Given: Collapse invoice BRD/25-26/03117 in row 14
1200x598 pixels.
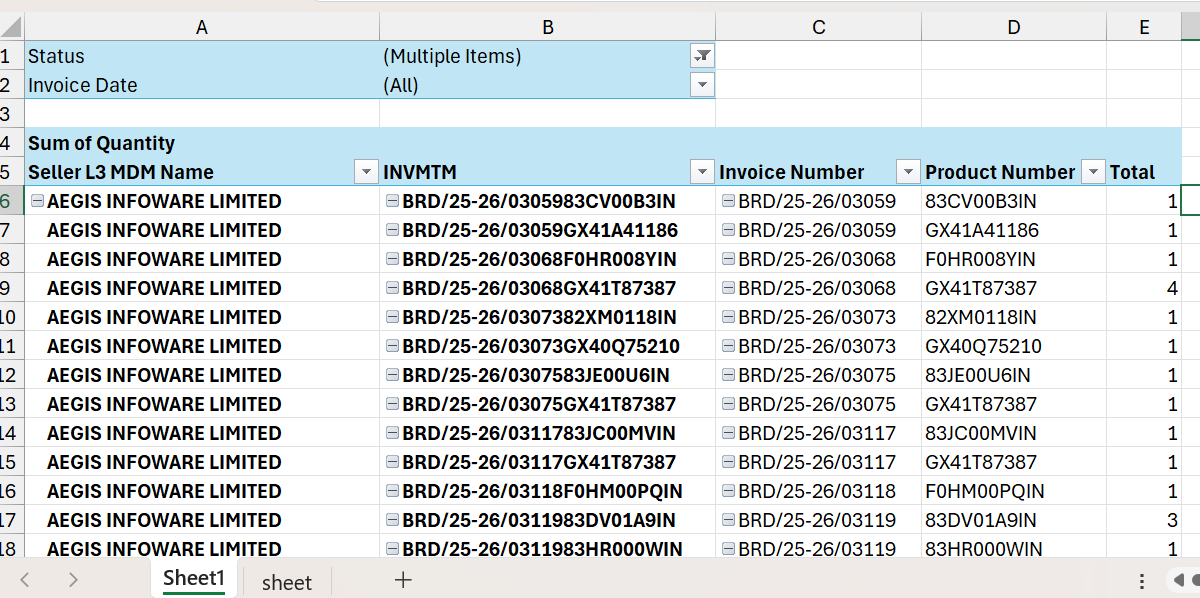Looking at the screenshot, I should tap(728, 433).
